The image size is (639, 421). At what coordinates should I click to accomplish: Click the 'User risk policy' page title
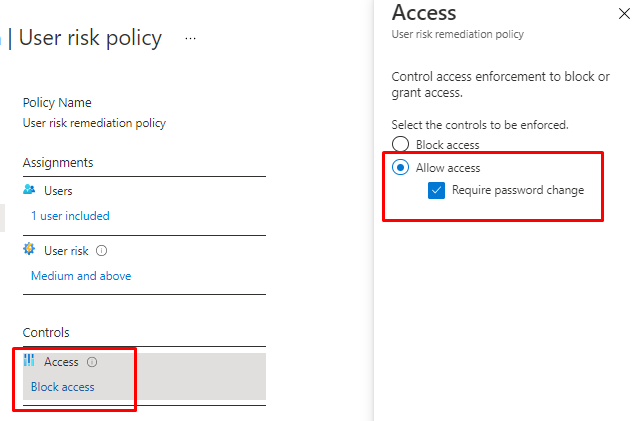click(90, 38)
